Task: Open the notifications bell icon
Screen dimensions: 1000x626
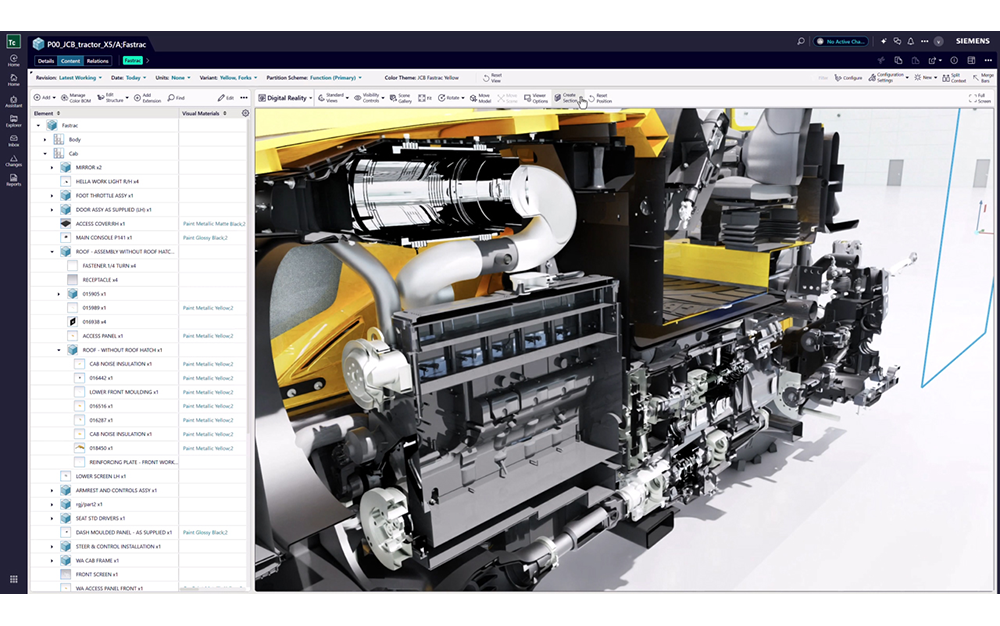Action: click(x=911, y=41)
